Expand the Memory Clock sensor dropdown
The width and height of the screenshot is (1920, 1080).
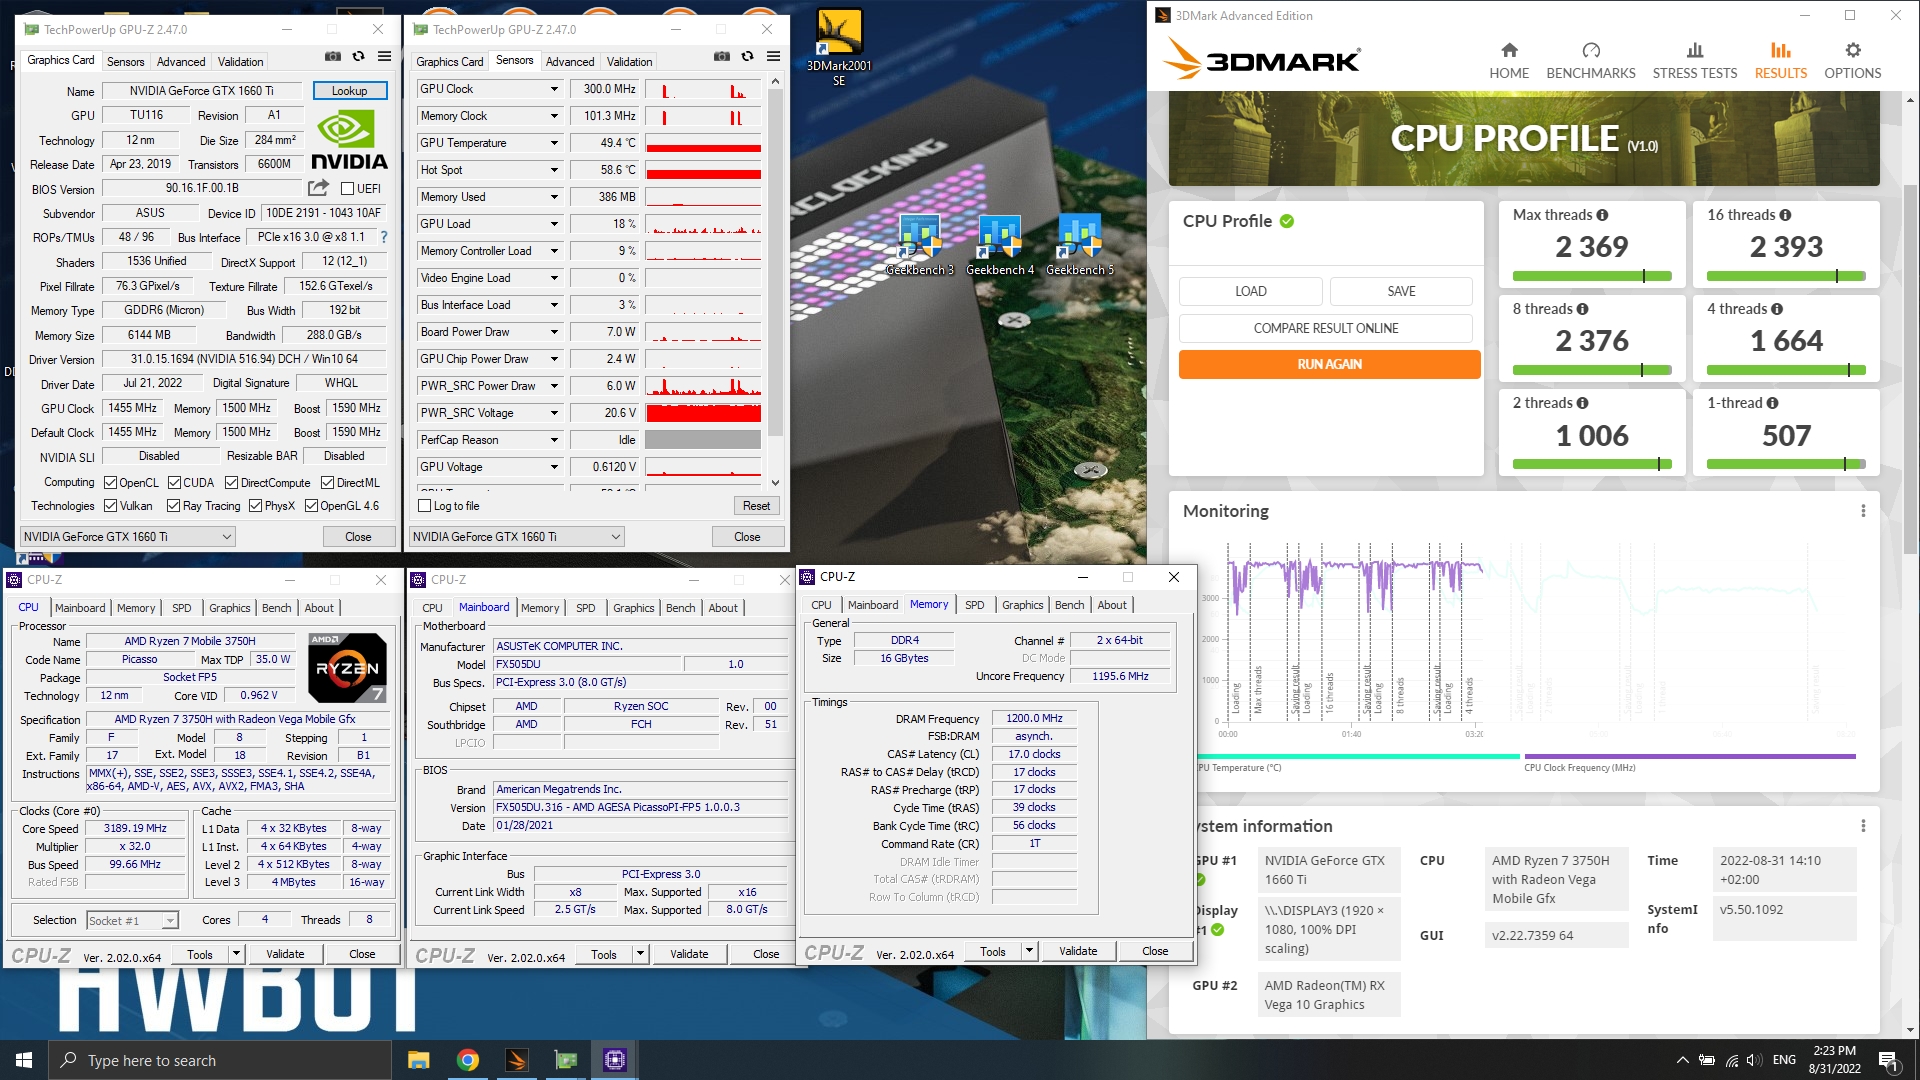coord(554,116)
